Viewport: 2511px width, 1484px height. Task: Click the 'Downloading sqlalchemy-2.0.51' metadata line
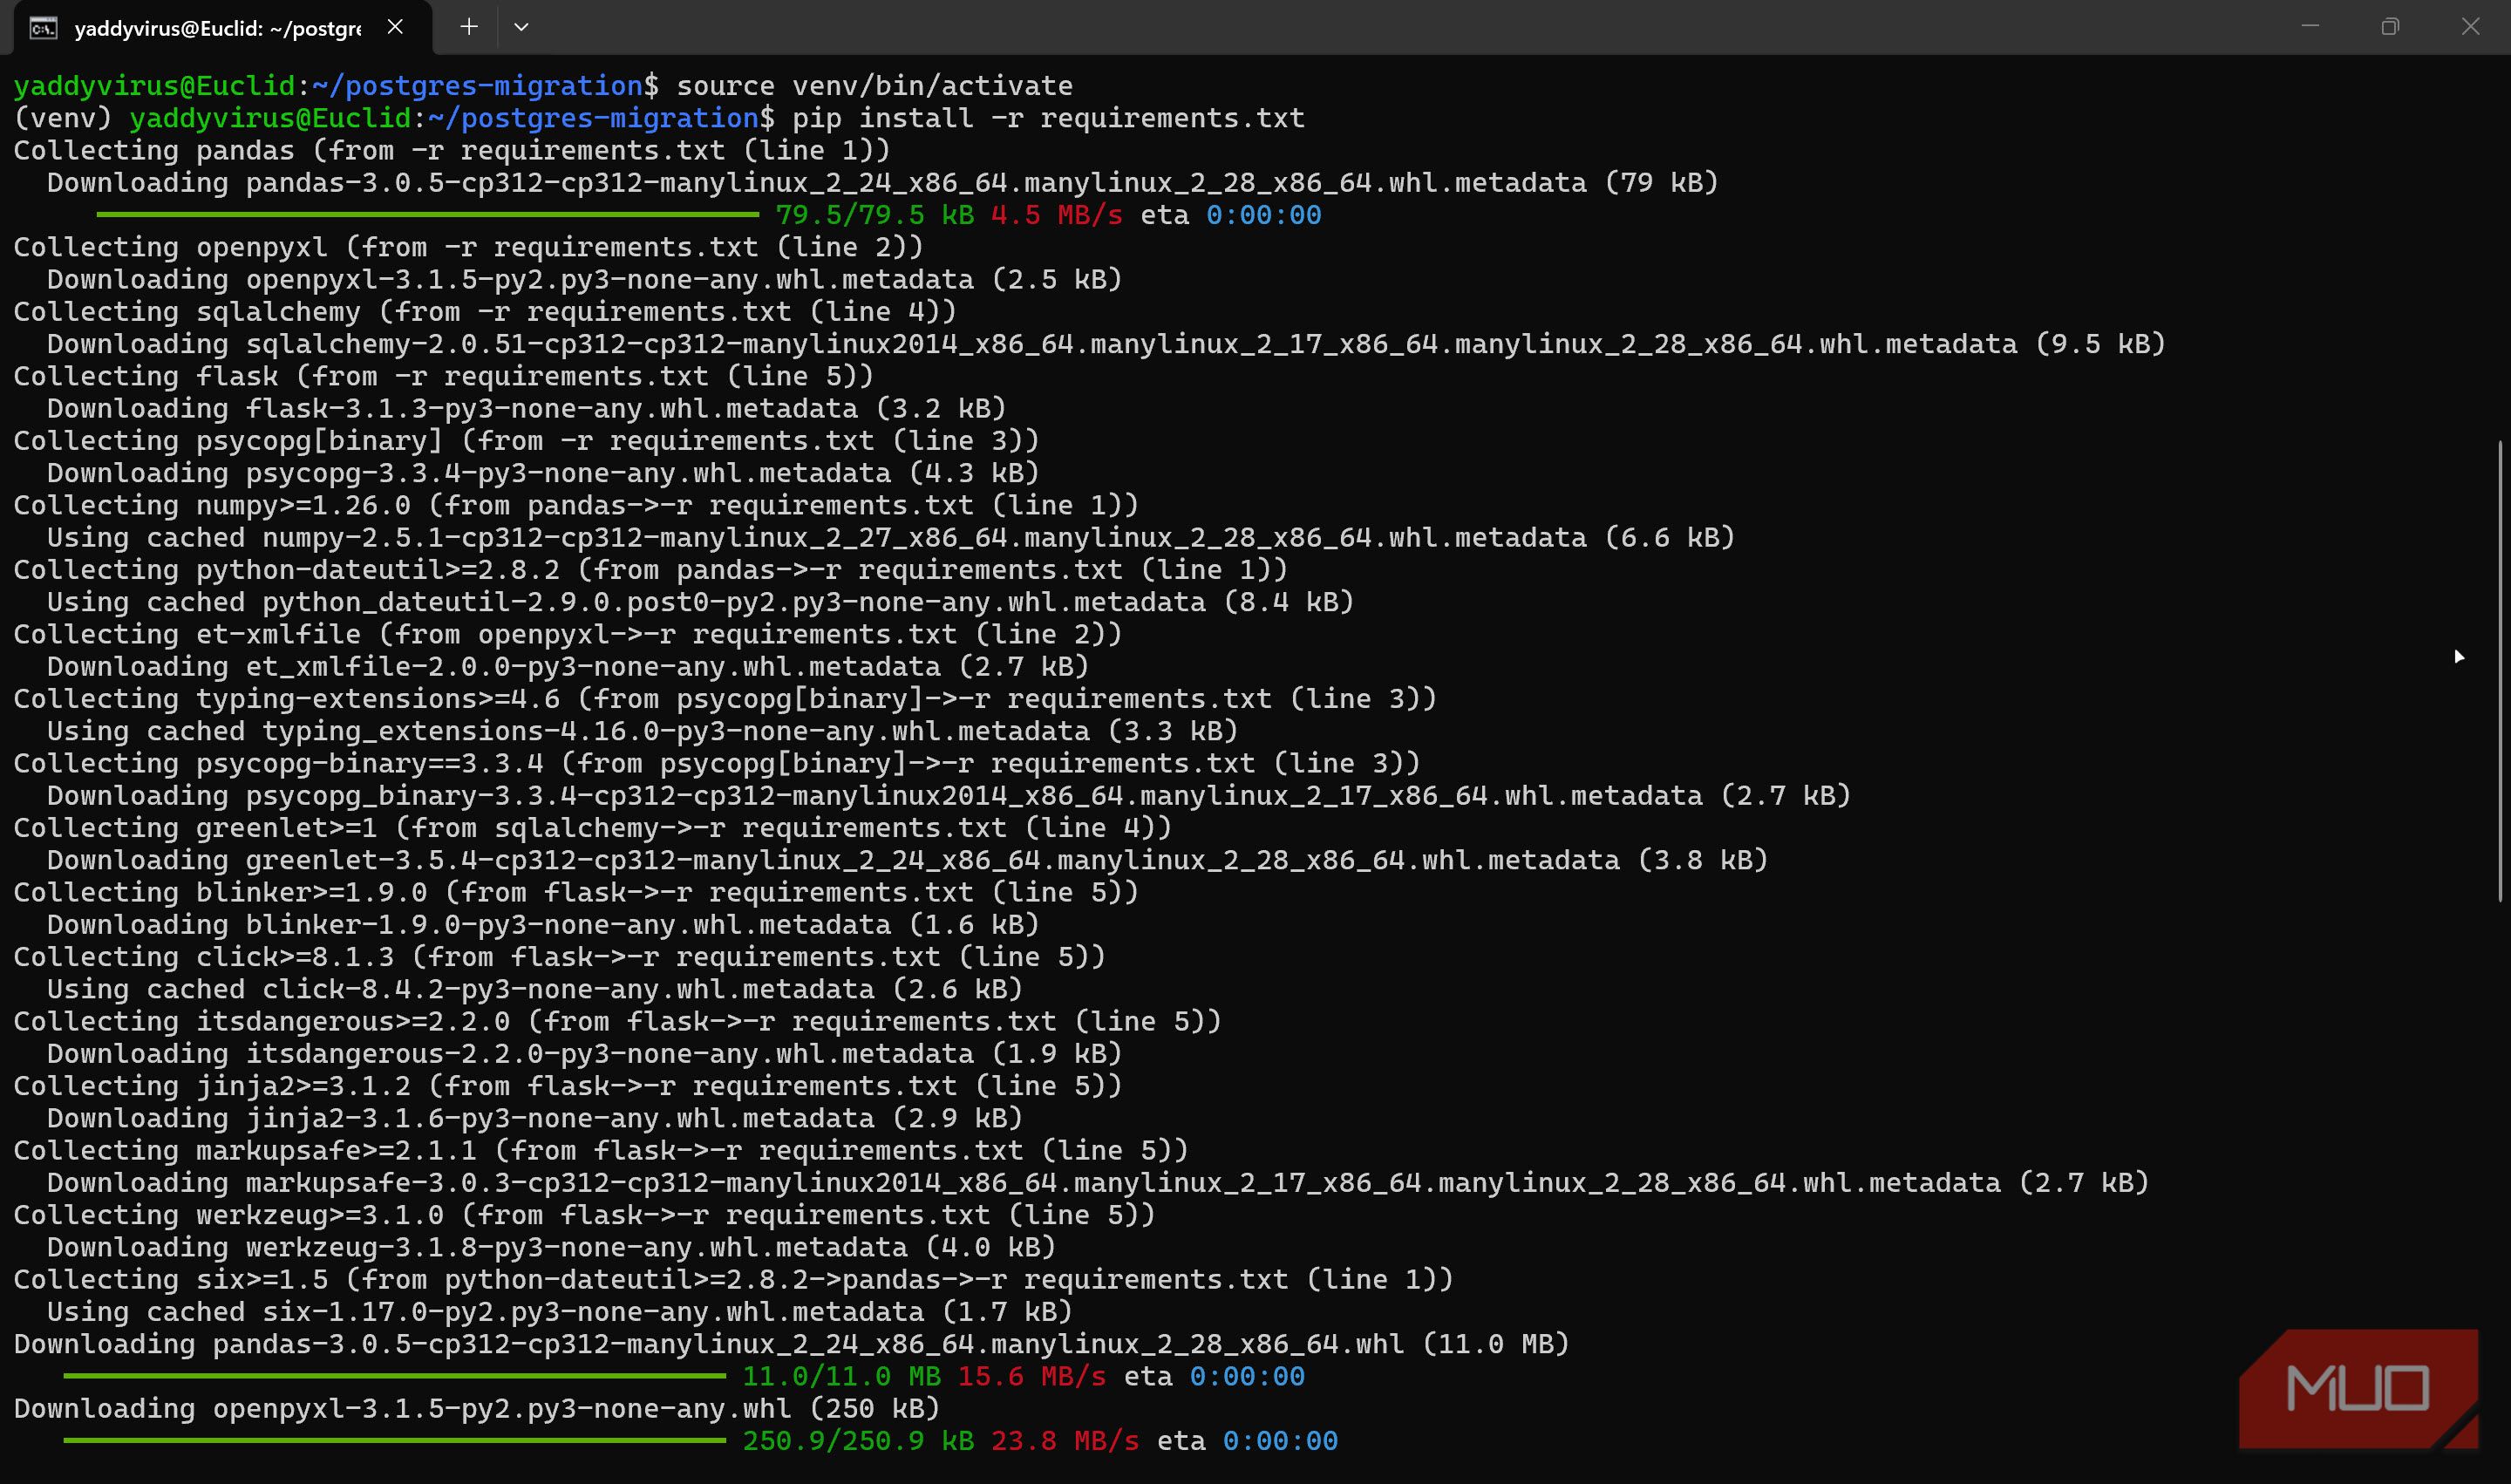click(1106, 344)
